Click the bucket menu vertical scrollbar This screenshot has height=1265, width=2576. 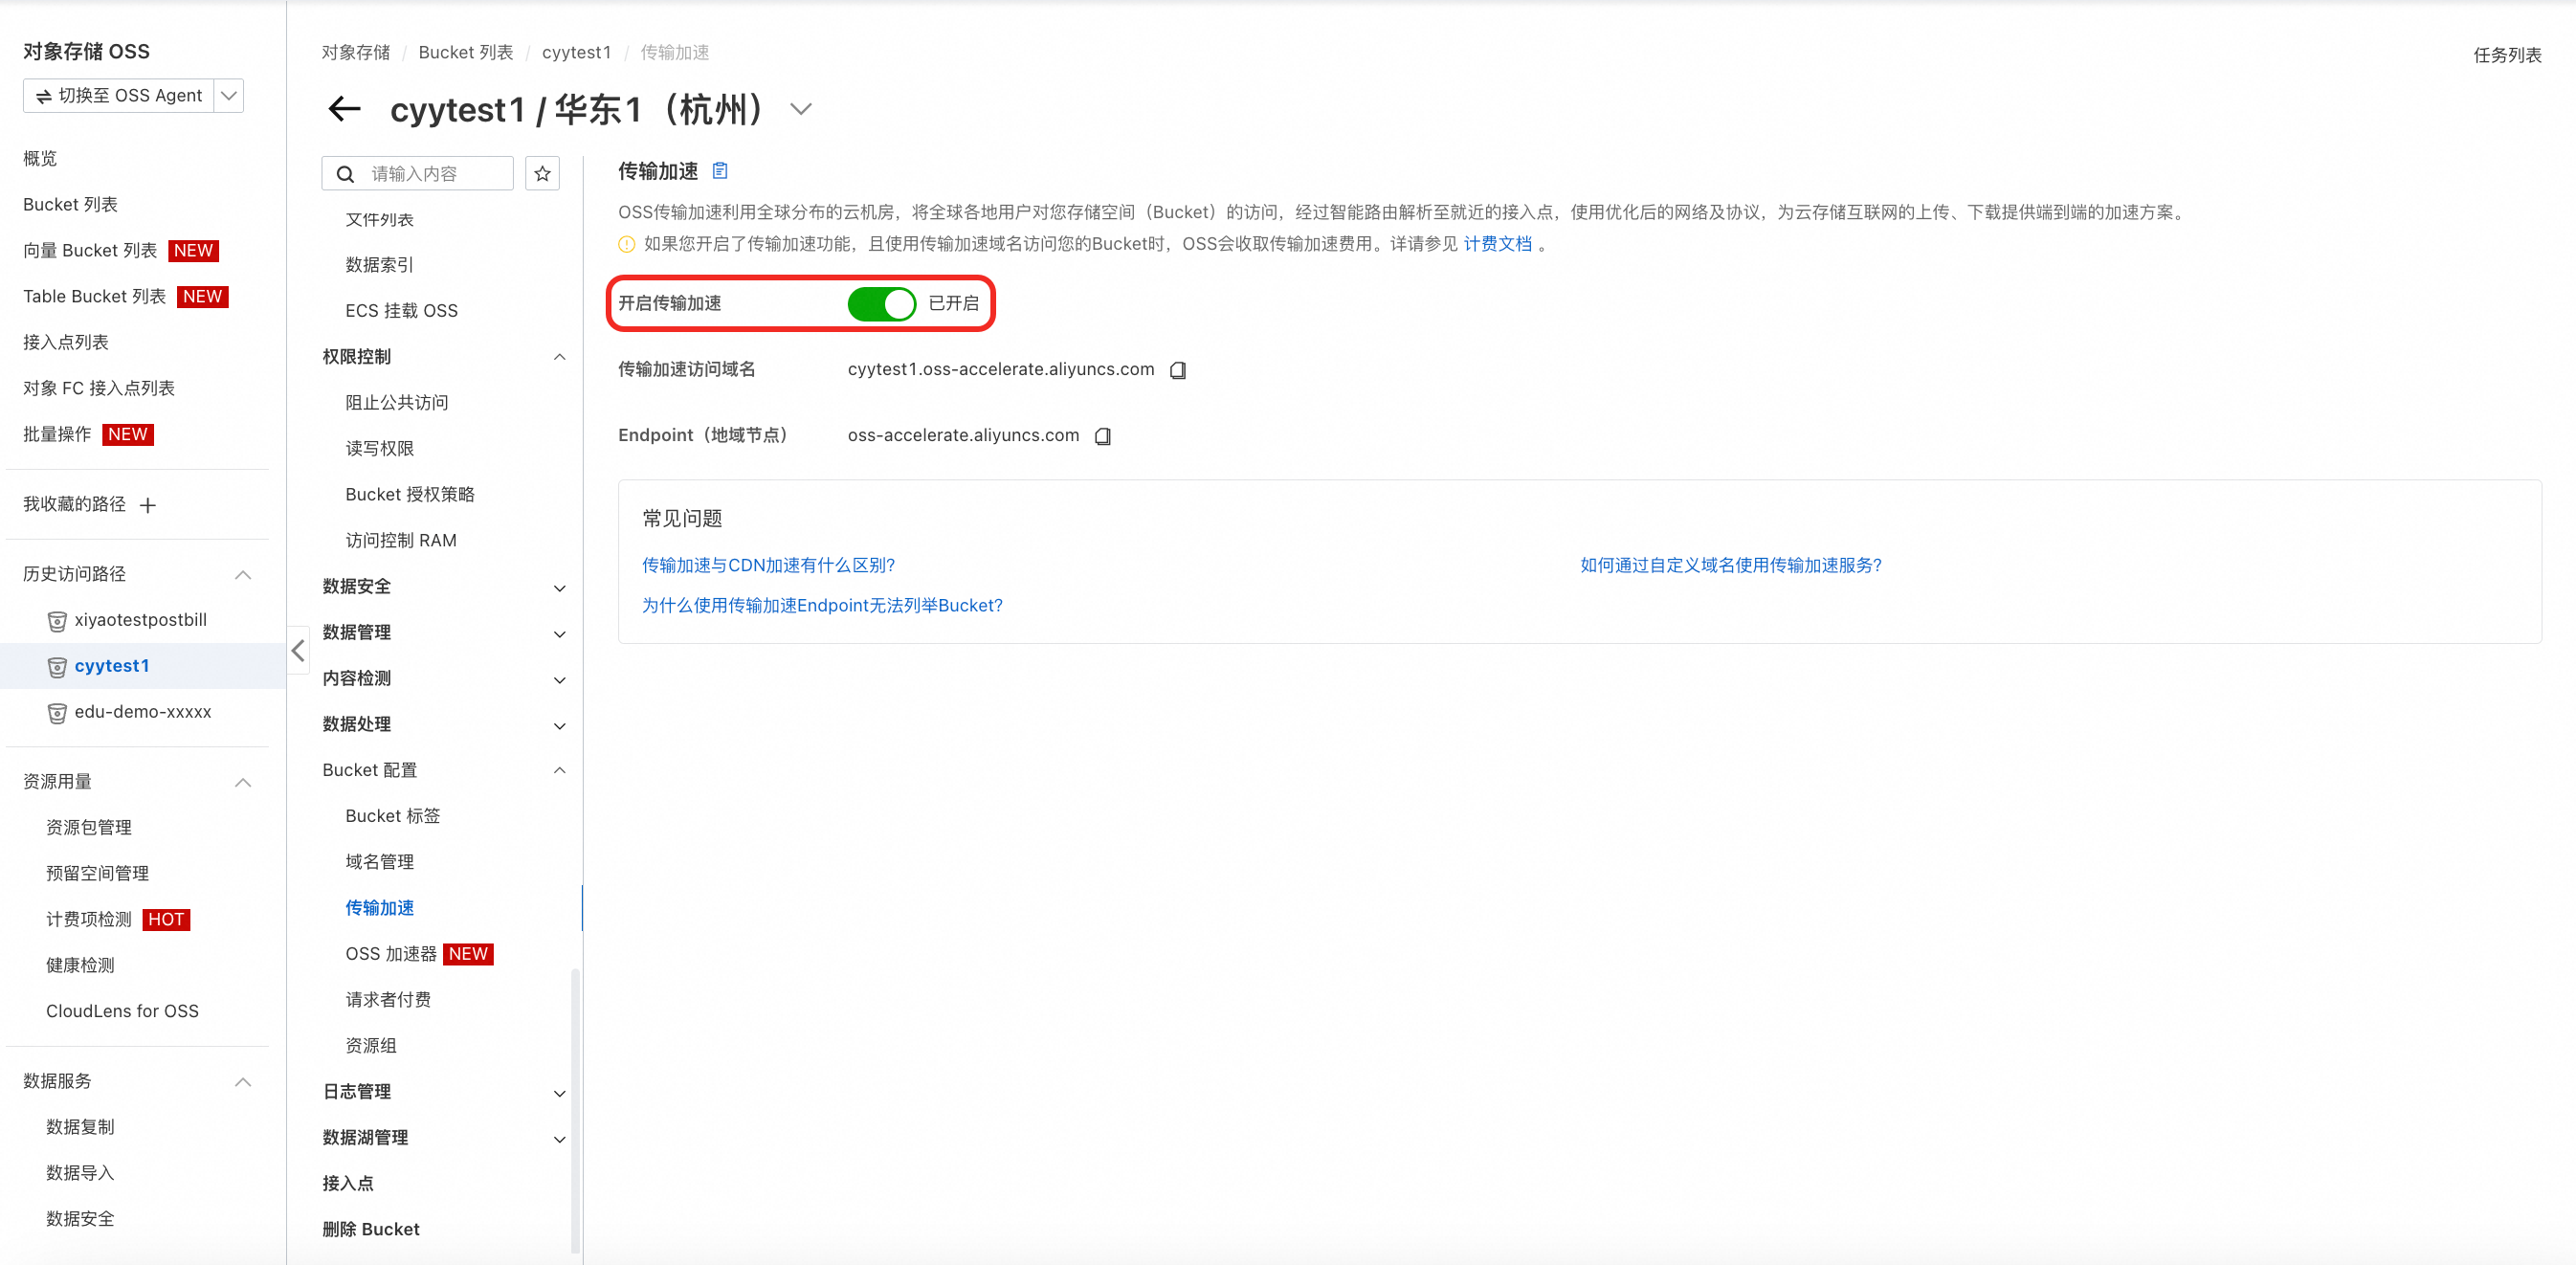click(x=575, y=1109)
